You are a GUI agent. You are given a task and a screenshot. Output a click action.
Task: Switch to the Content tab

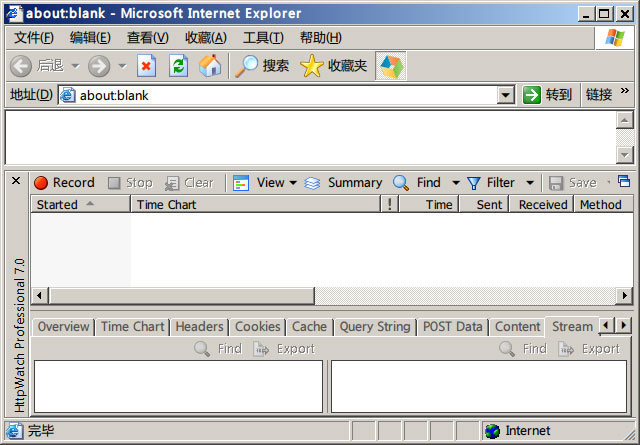click(x=518, y=327)
